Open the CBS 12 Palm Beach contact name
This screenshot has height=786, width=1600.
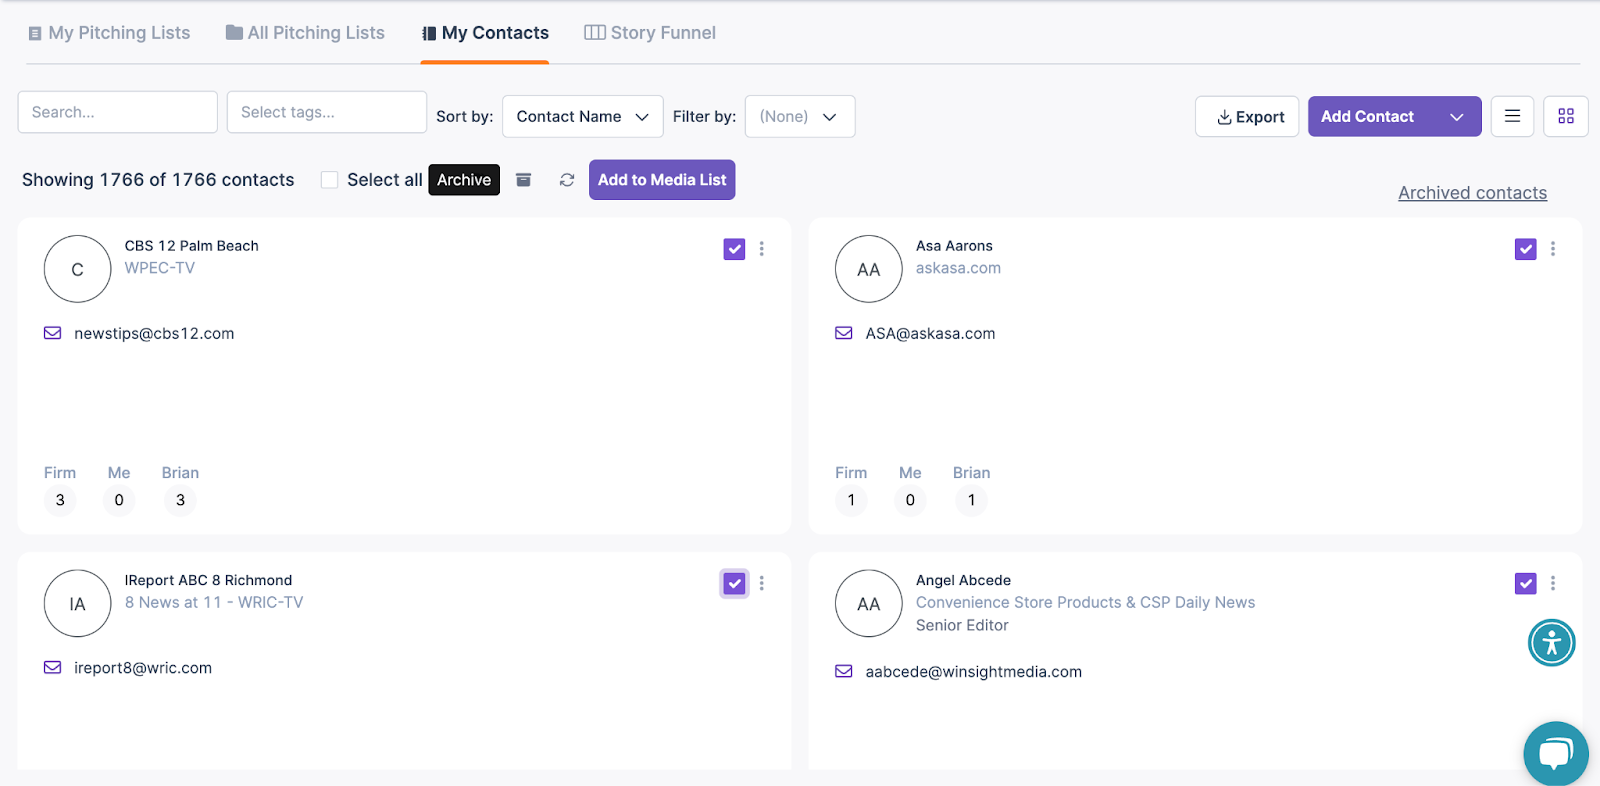coord(191,246)
